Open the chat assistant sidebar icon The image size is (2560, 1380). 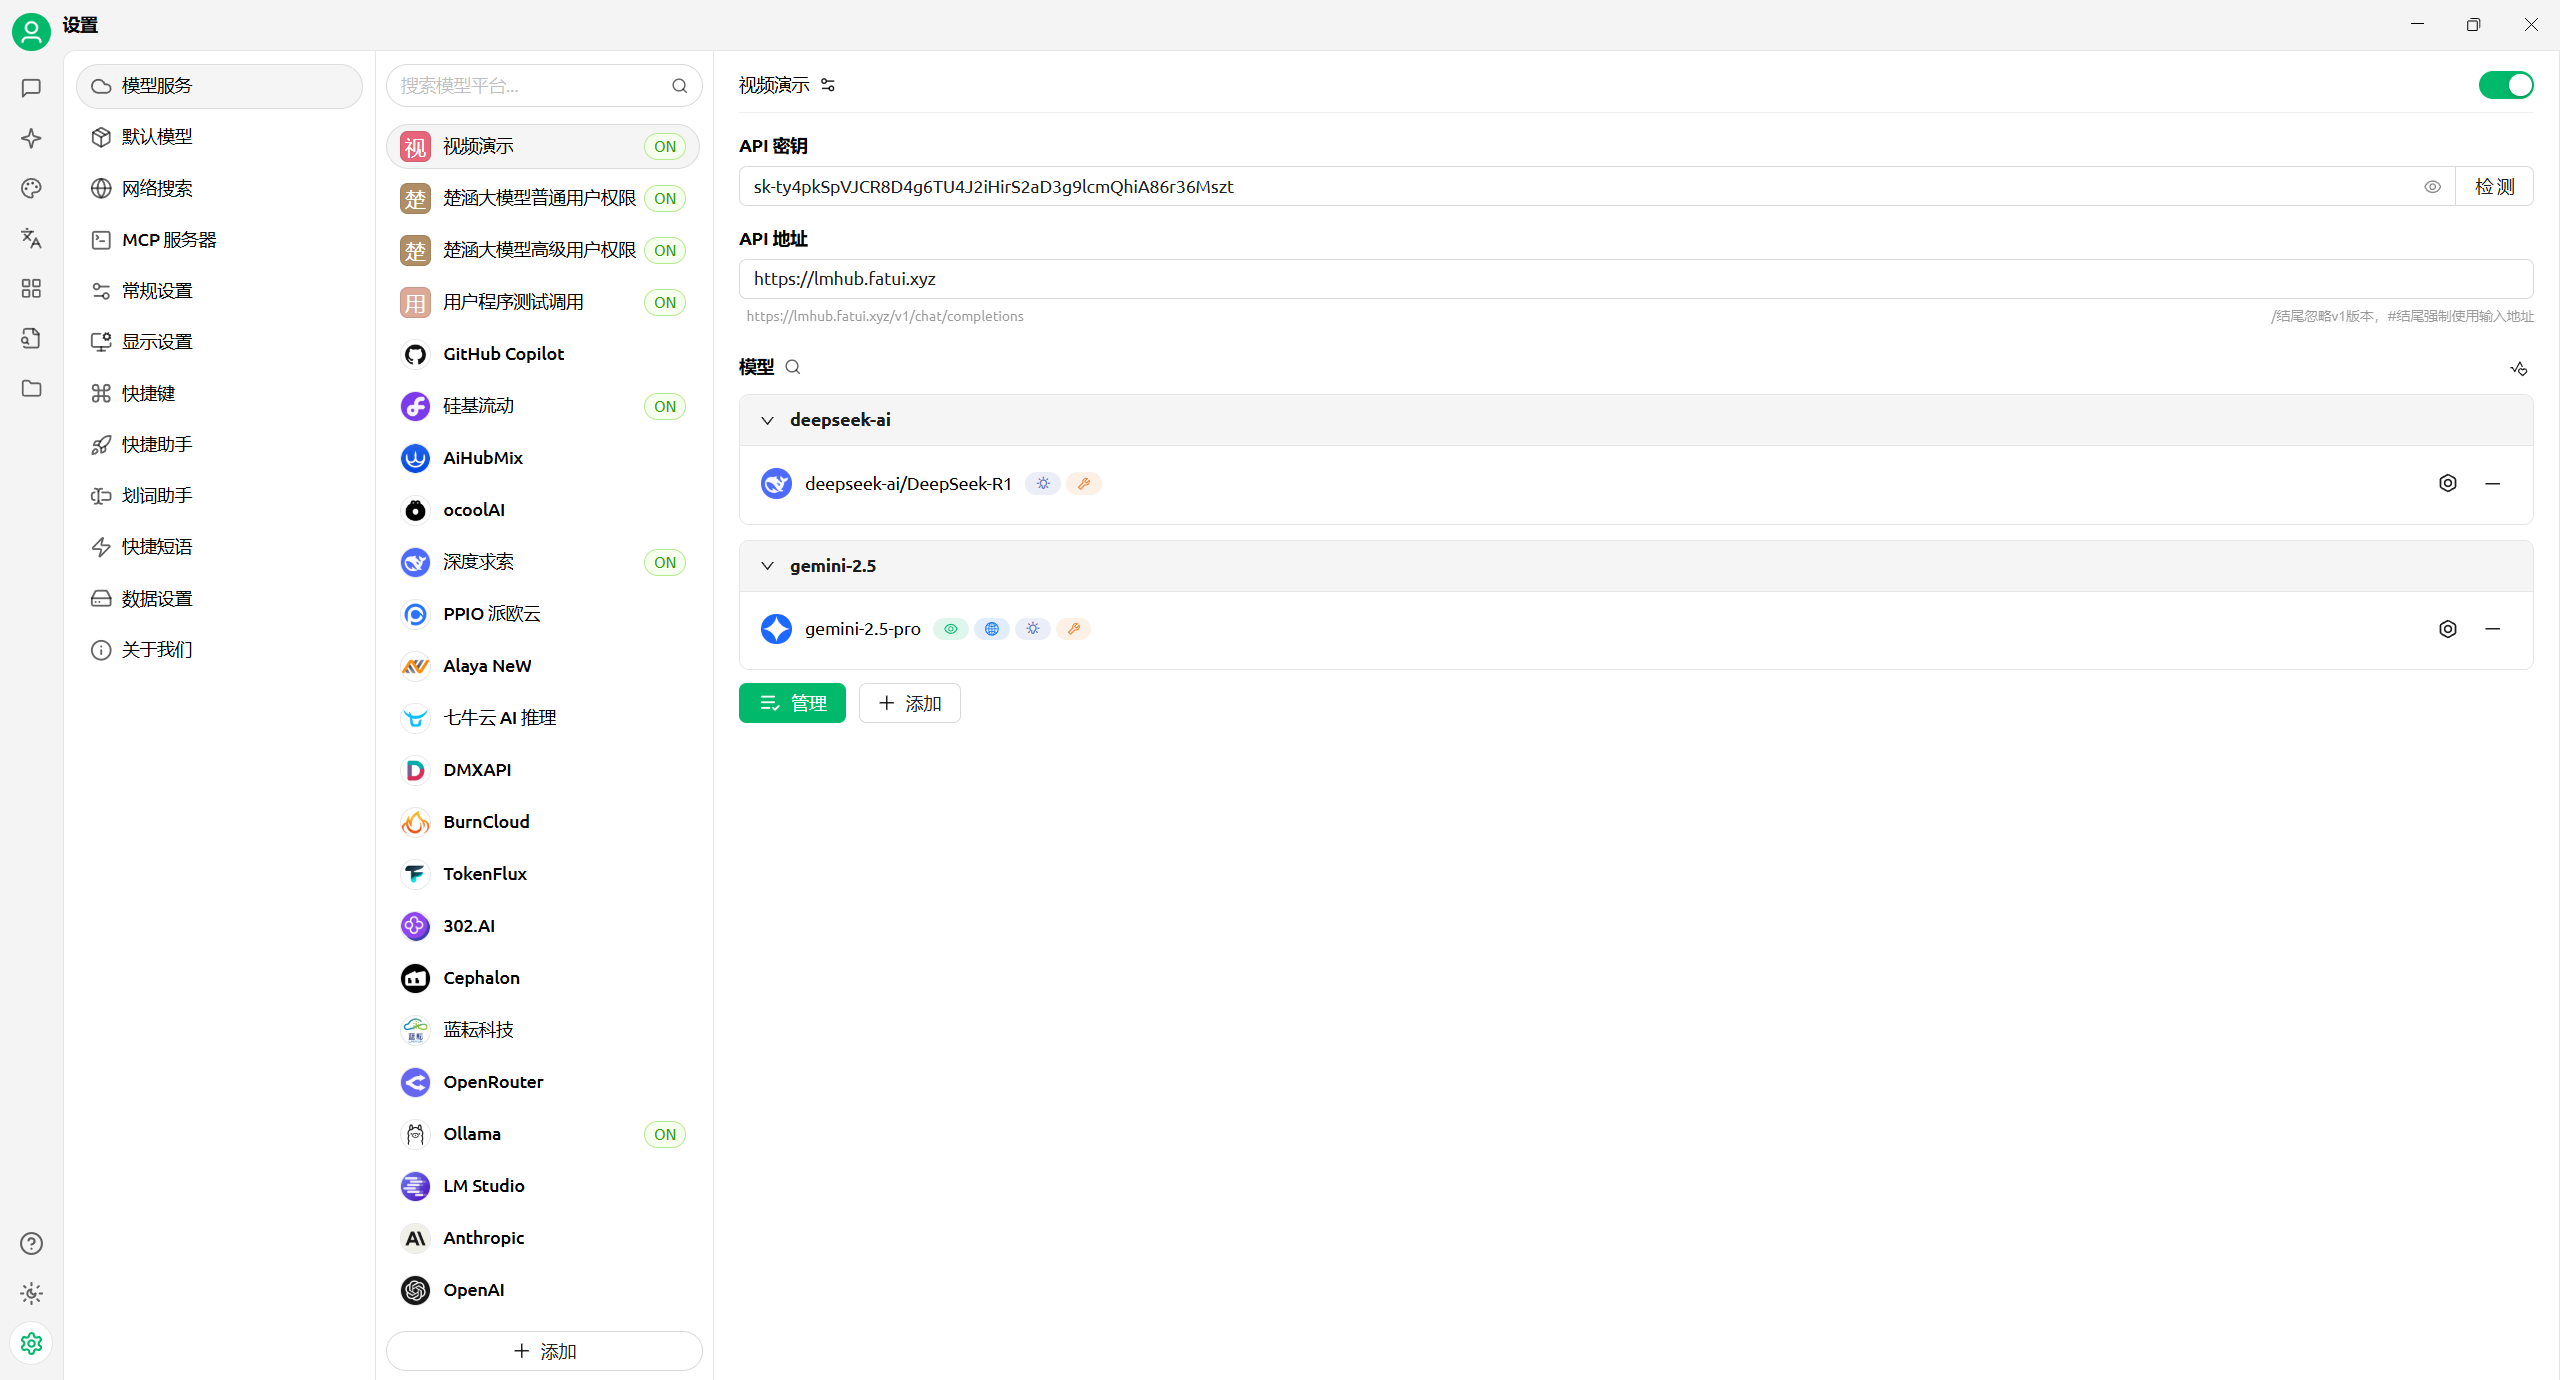(31, 88)
